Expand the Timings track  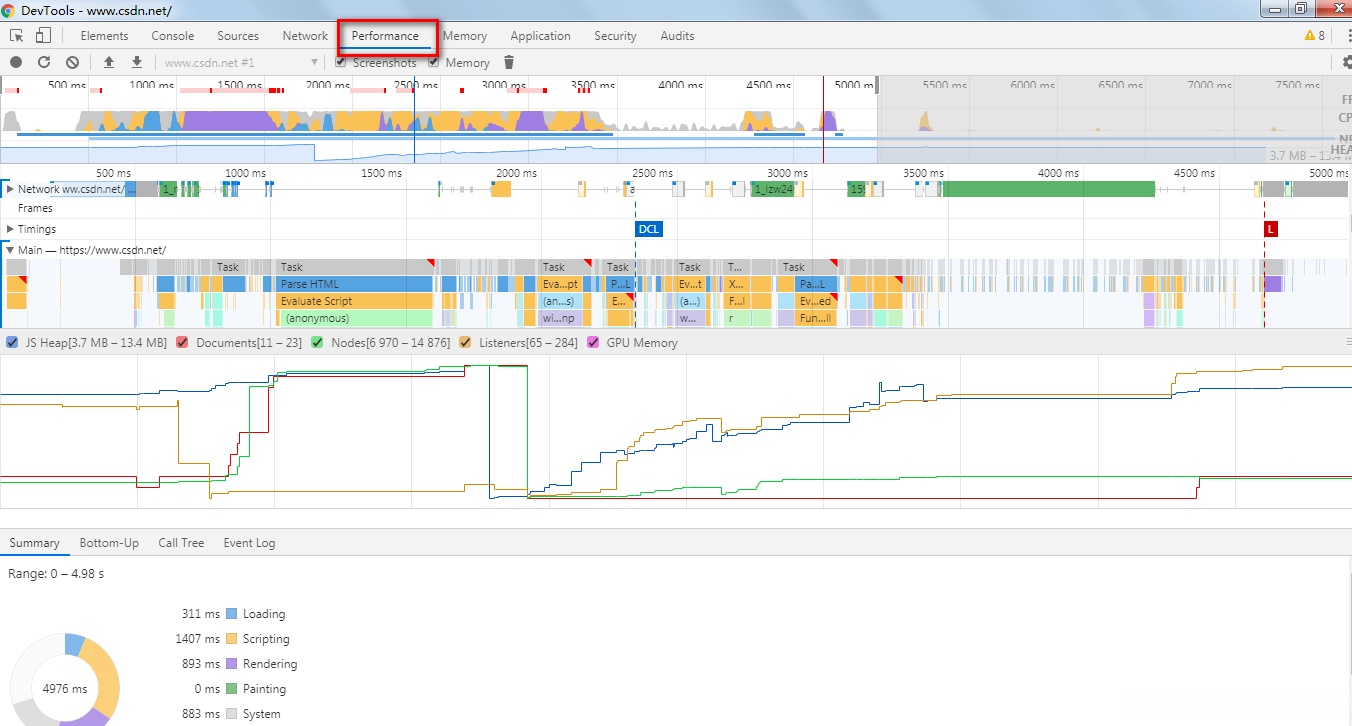pos(10,229)
